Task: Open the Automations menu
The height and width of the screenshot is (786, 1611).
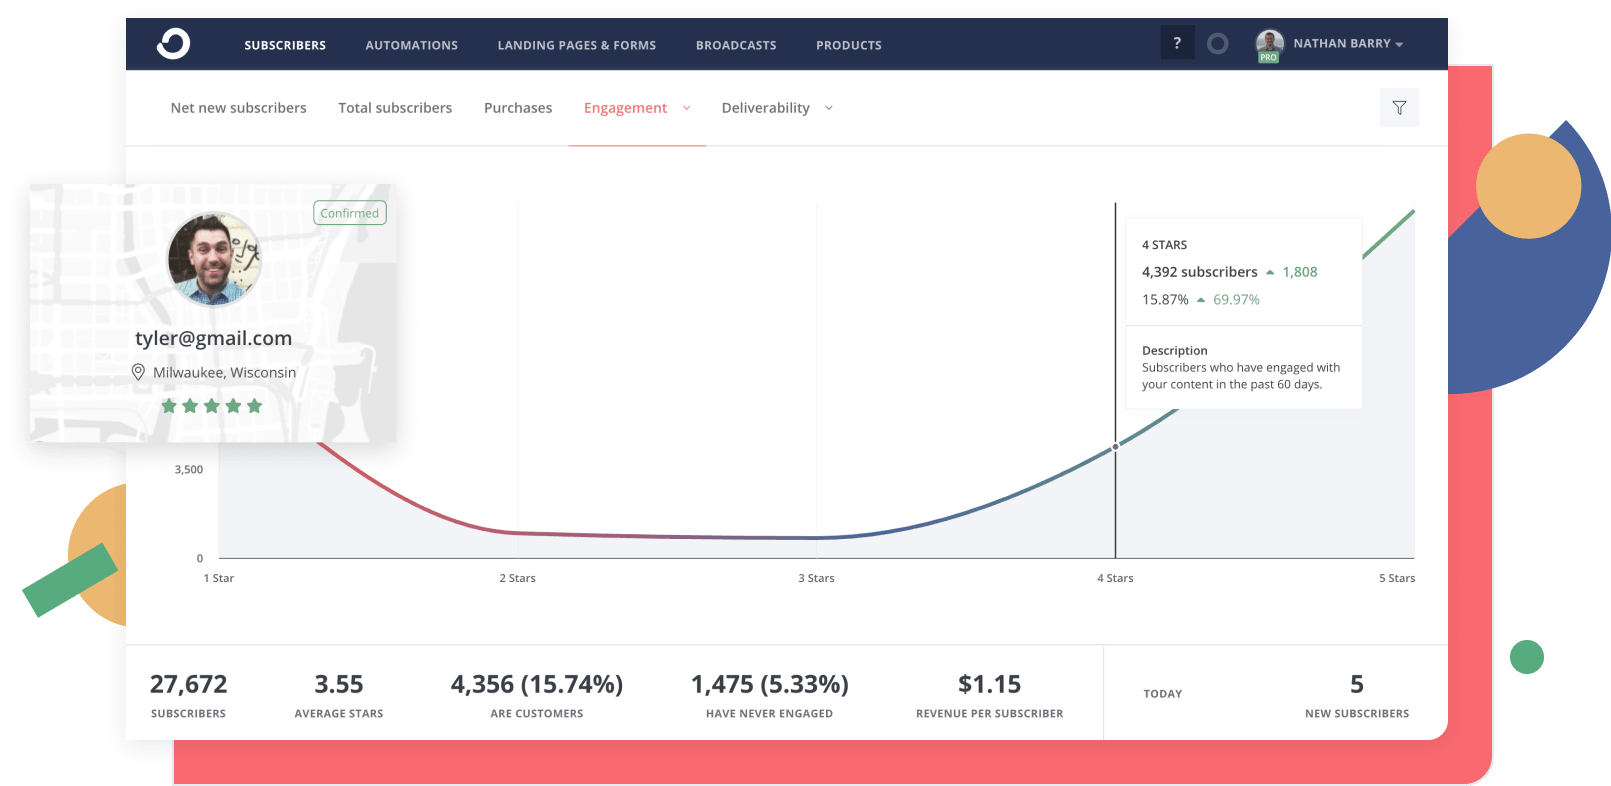Action: point(411,45)
